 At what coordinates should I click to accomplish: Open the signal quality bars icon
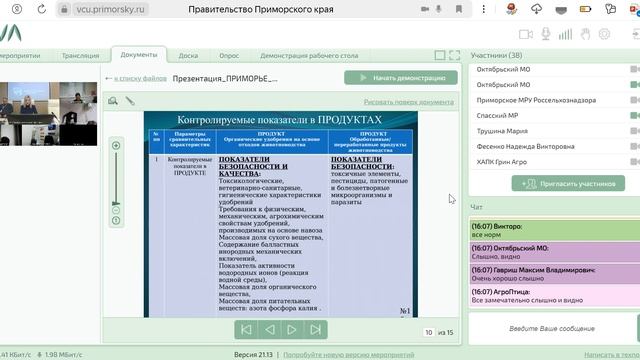[565, 34]
